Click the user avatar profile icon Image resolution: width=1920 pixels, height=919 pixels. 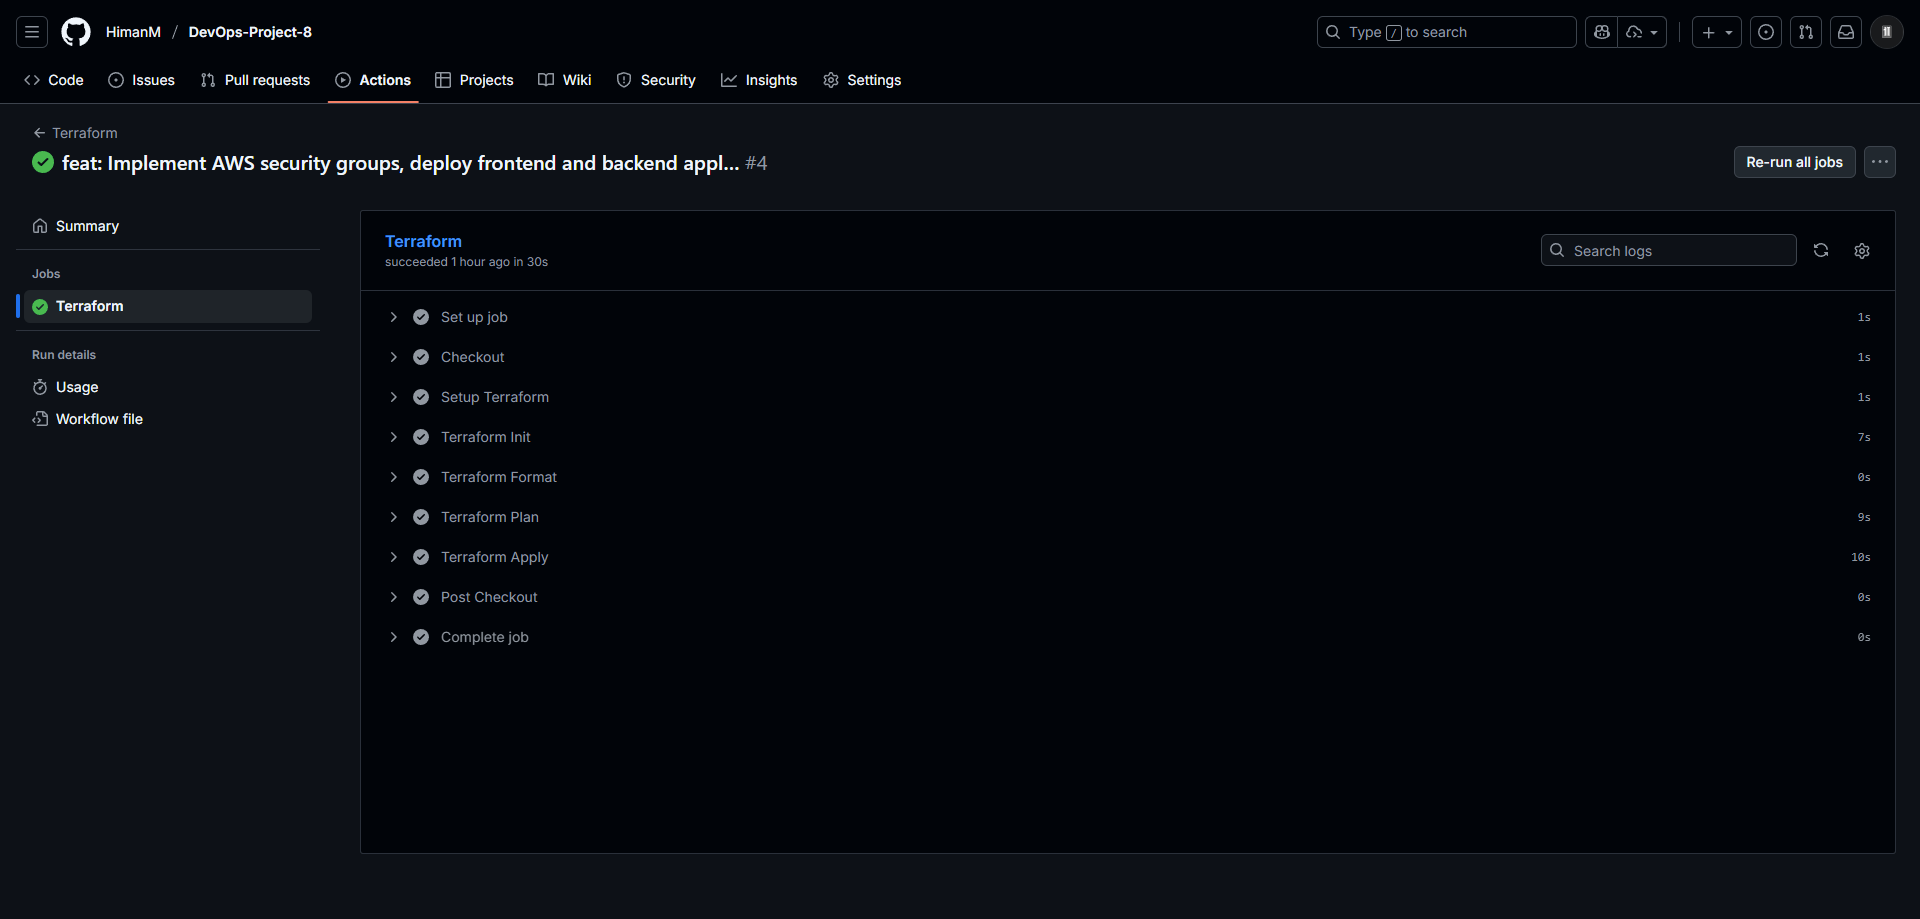(x=1886, y=32)
